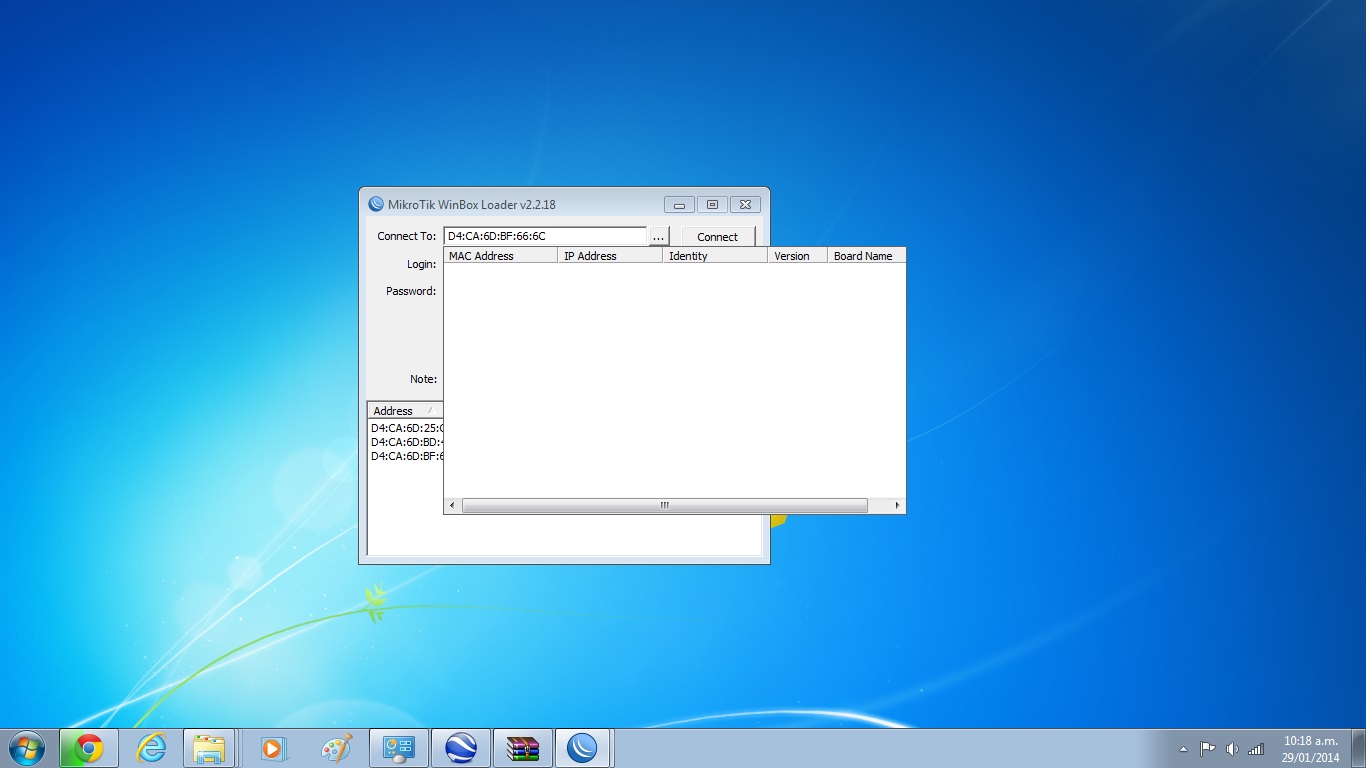Image resolution: width=1366 pixels, height=768 pixels.
Task: Switch to WinBox via its taskbar icon
Action: click(x=584, y=748)
